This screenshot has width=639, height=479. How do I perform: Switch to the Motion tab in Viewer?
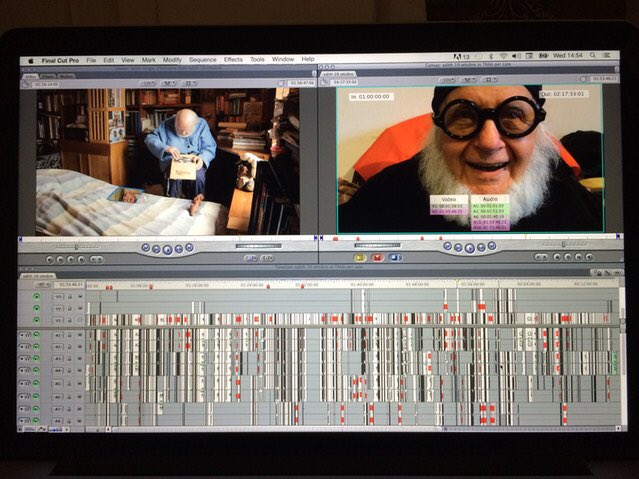[x=66, y=76]
